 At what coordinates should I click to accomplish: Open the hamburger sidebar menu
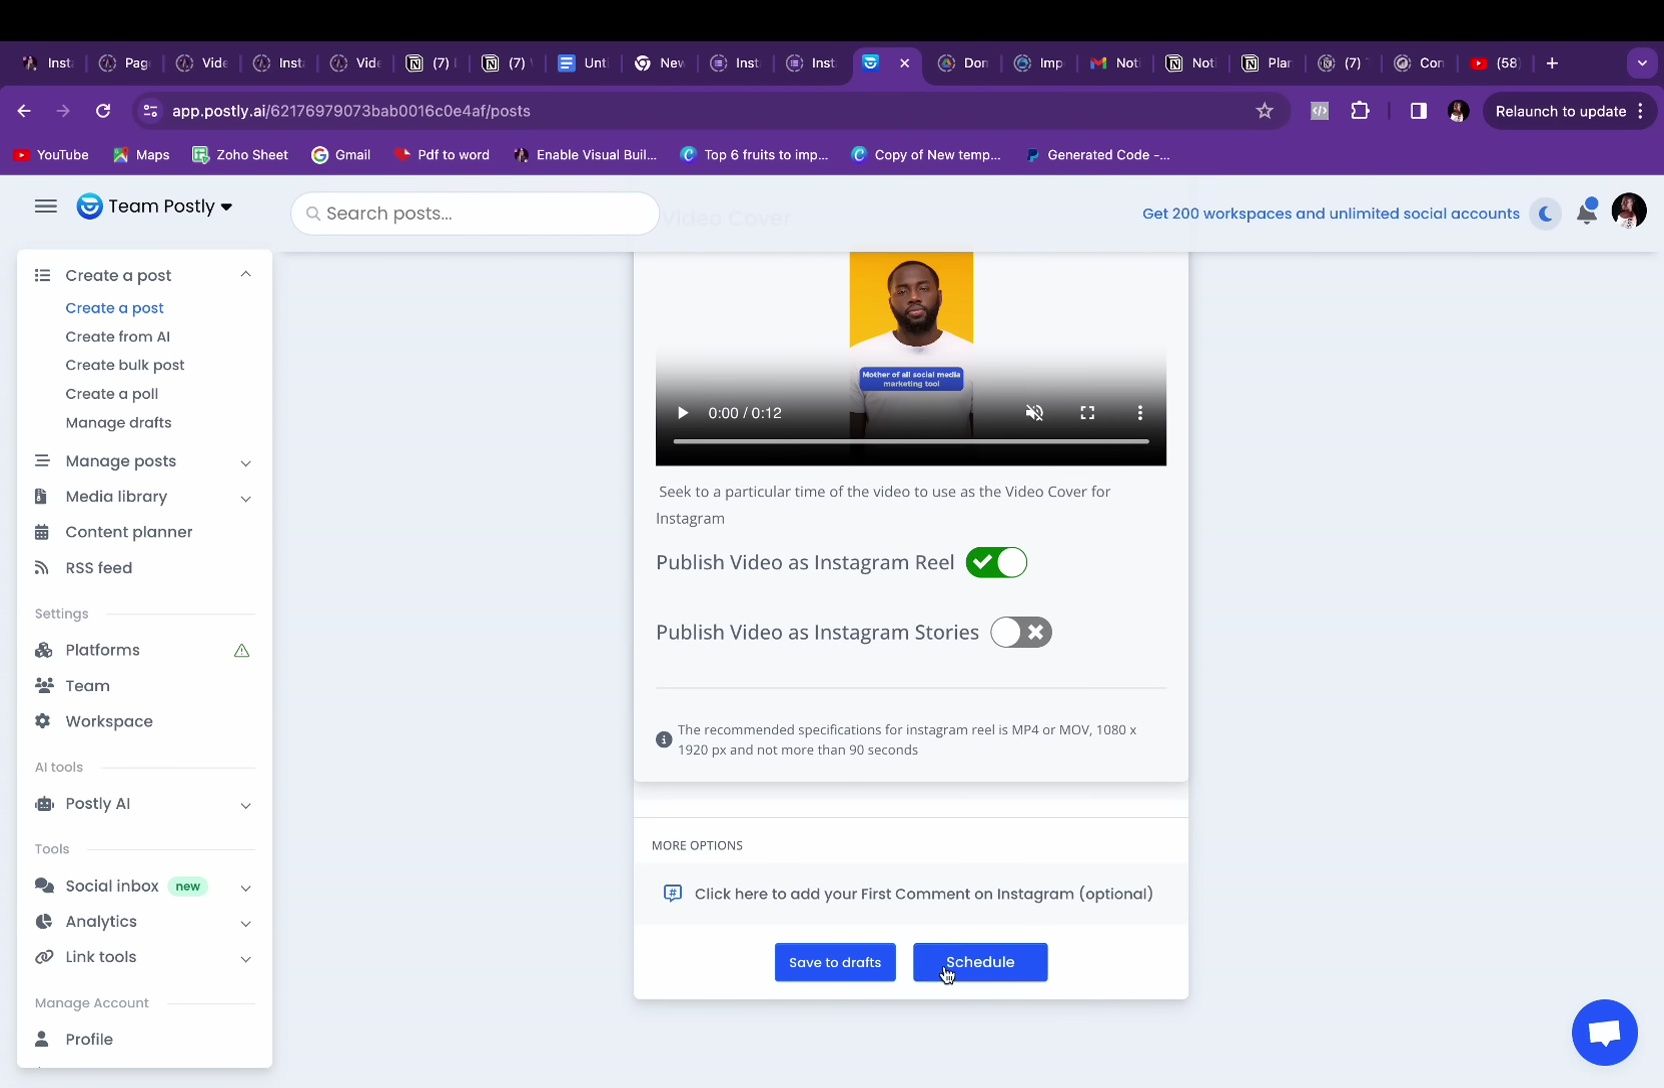pos(45,206)
